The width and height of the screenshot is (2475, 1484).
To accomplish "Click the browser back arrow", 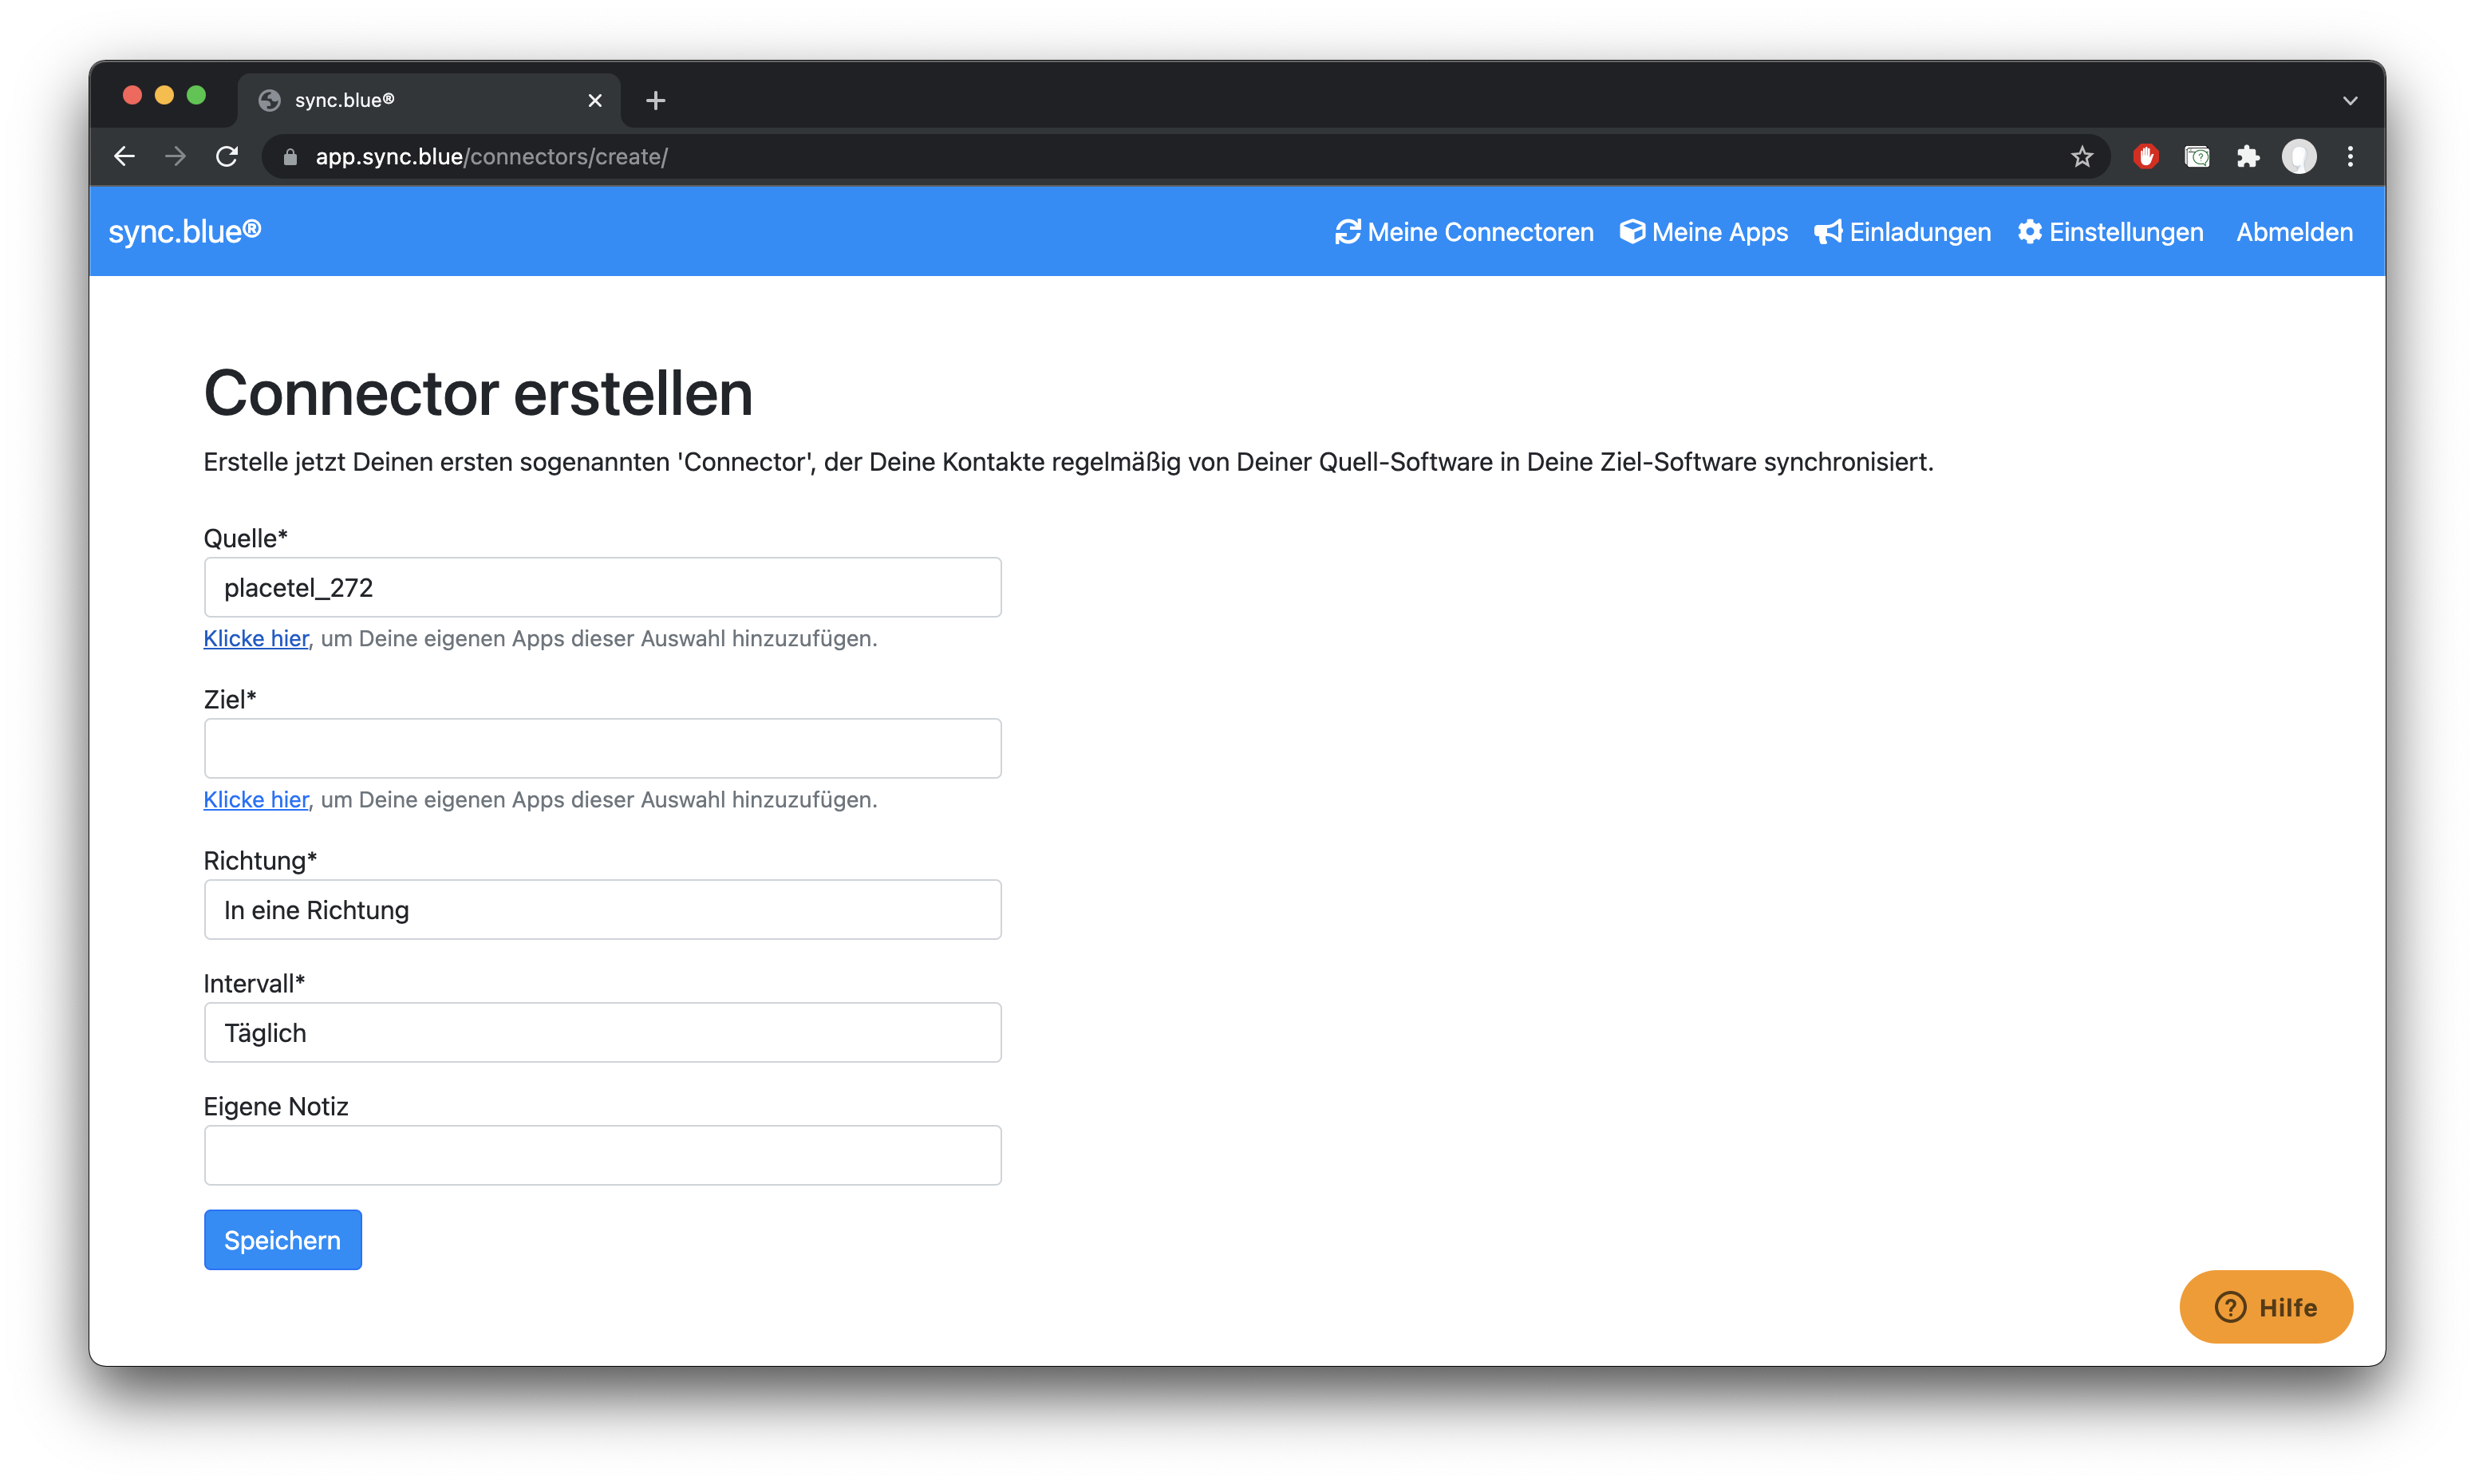I will 124,157.
